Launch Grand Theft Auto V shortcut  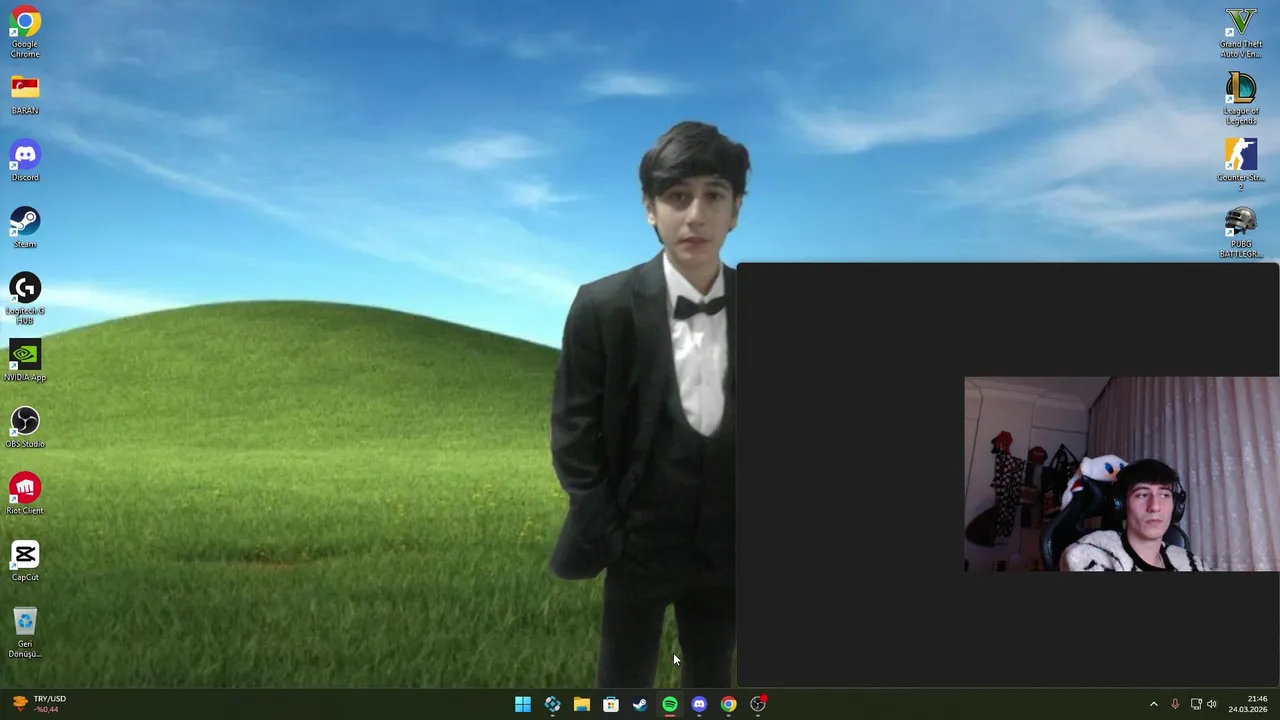tap(1241, 32)
